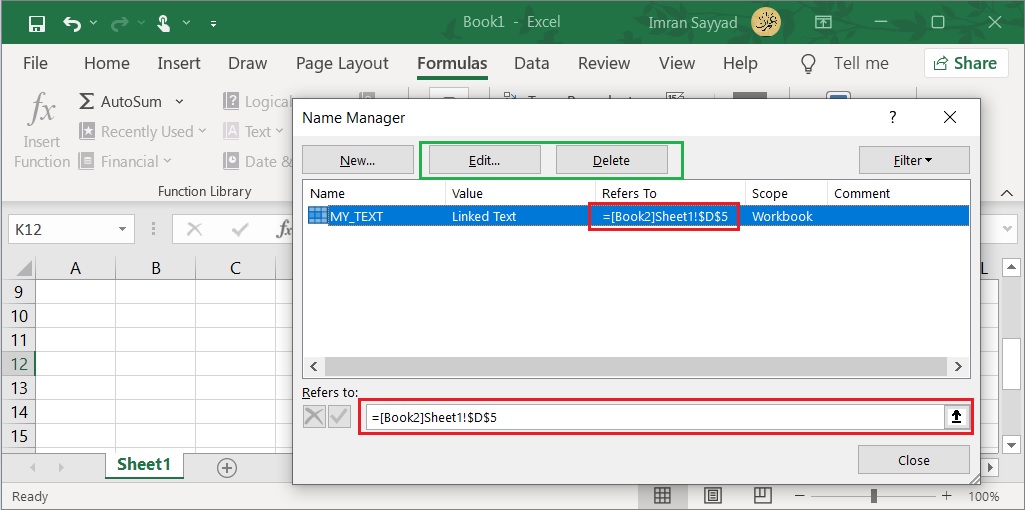This screenshot has height=510, width=1025.
Task: Click Workbook scope cell of MY_TEXT
Action: pos(782,216)
